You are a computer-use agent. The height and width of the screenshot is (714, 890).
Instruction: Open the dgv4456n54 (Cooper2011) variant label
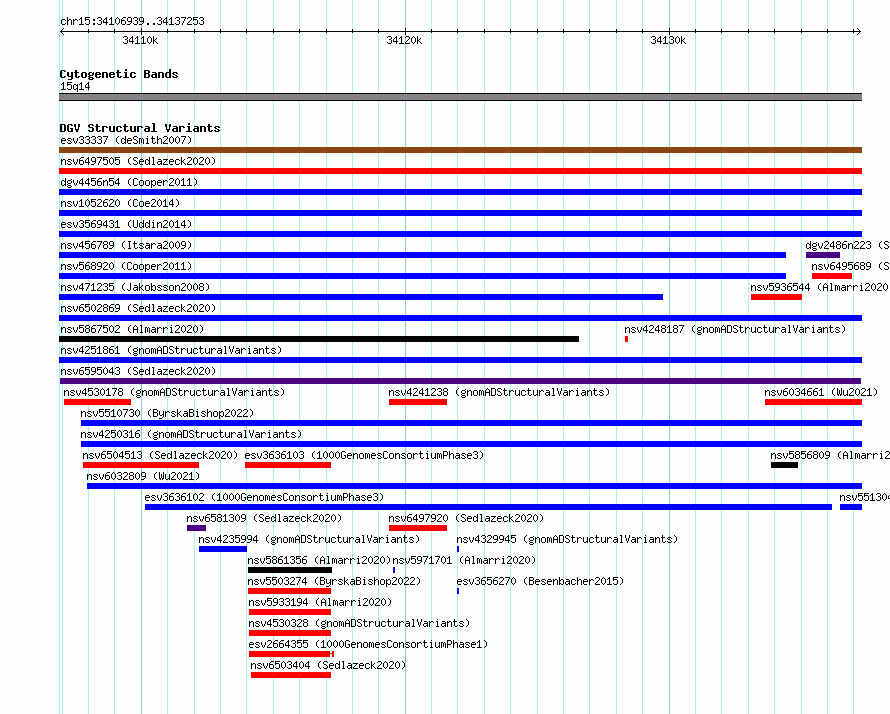[x=129, y=182]
